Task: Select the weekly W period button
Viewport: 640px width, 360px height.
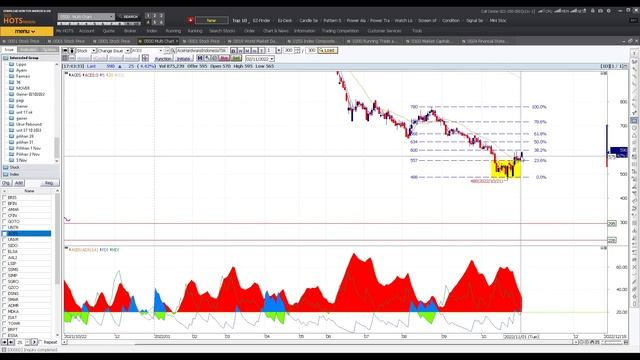Action: (x=240, y=51)
